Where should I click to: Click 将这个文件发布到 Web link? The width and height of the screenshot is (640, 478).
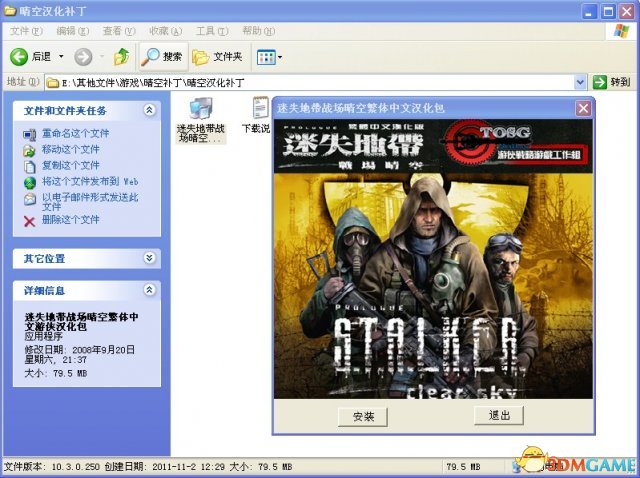90,182
